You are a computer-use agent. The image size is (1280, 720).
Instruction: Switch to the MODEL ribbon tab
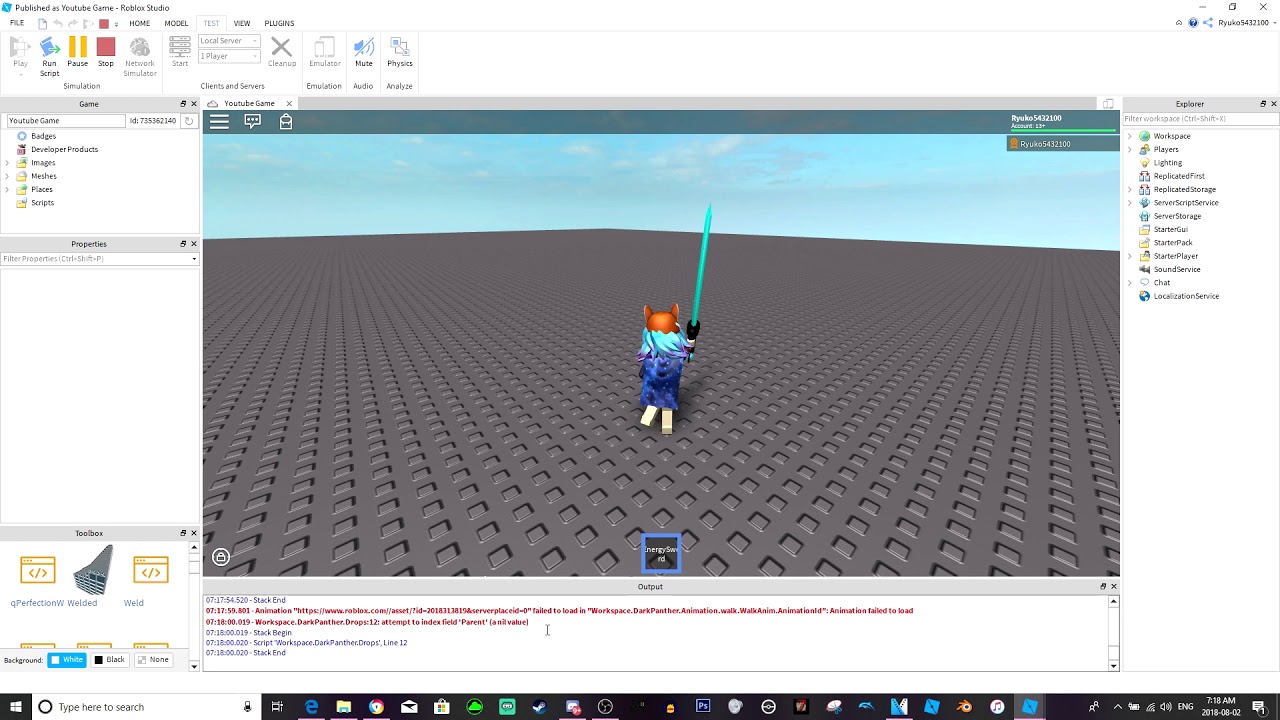point(176,23)
